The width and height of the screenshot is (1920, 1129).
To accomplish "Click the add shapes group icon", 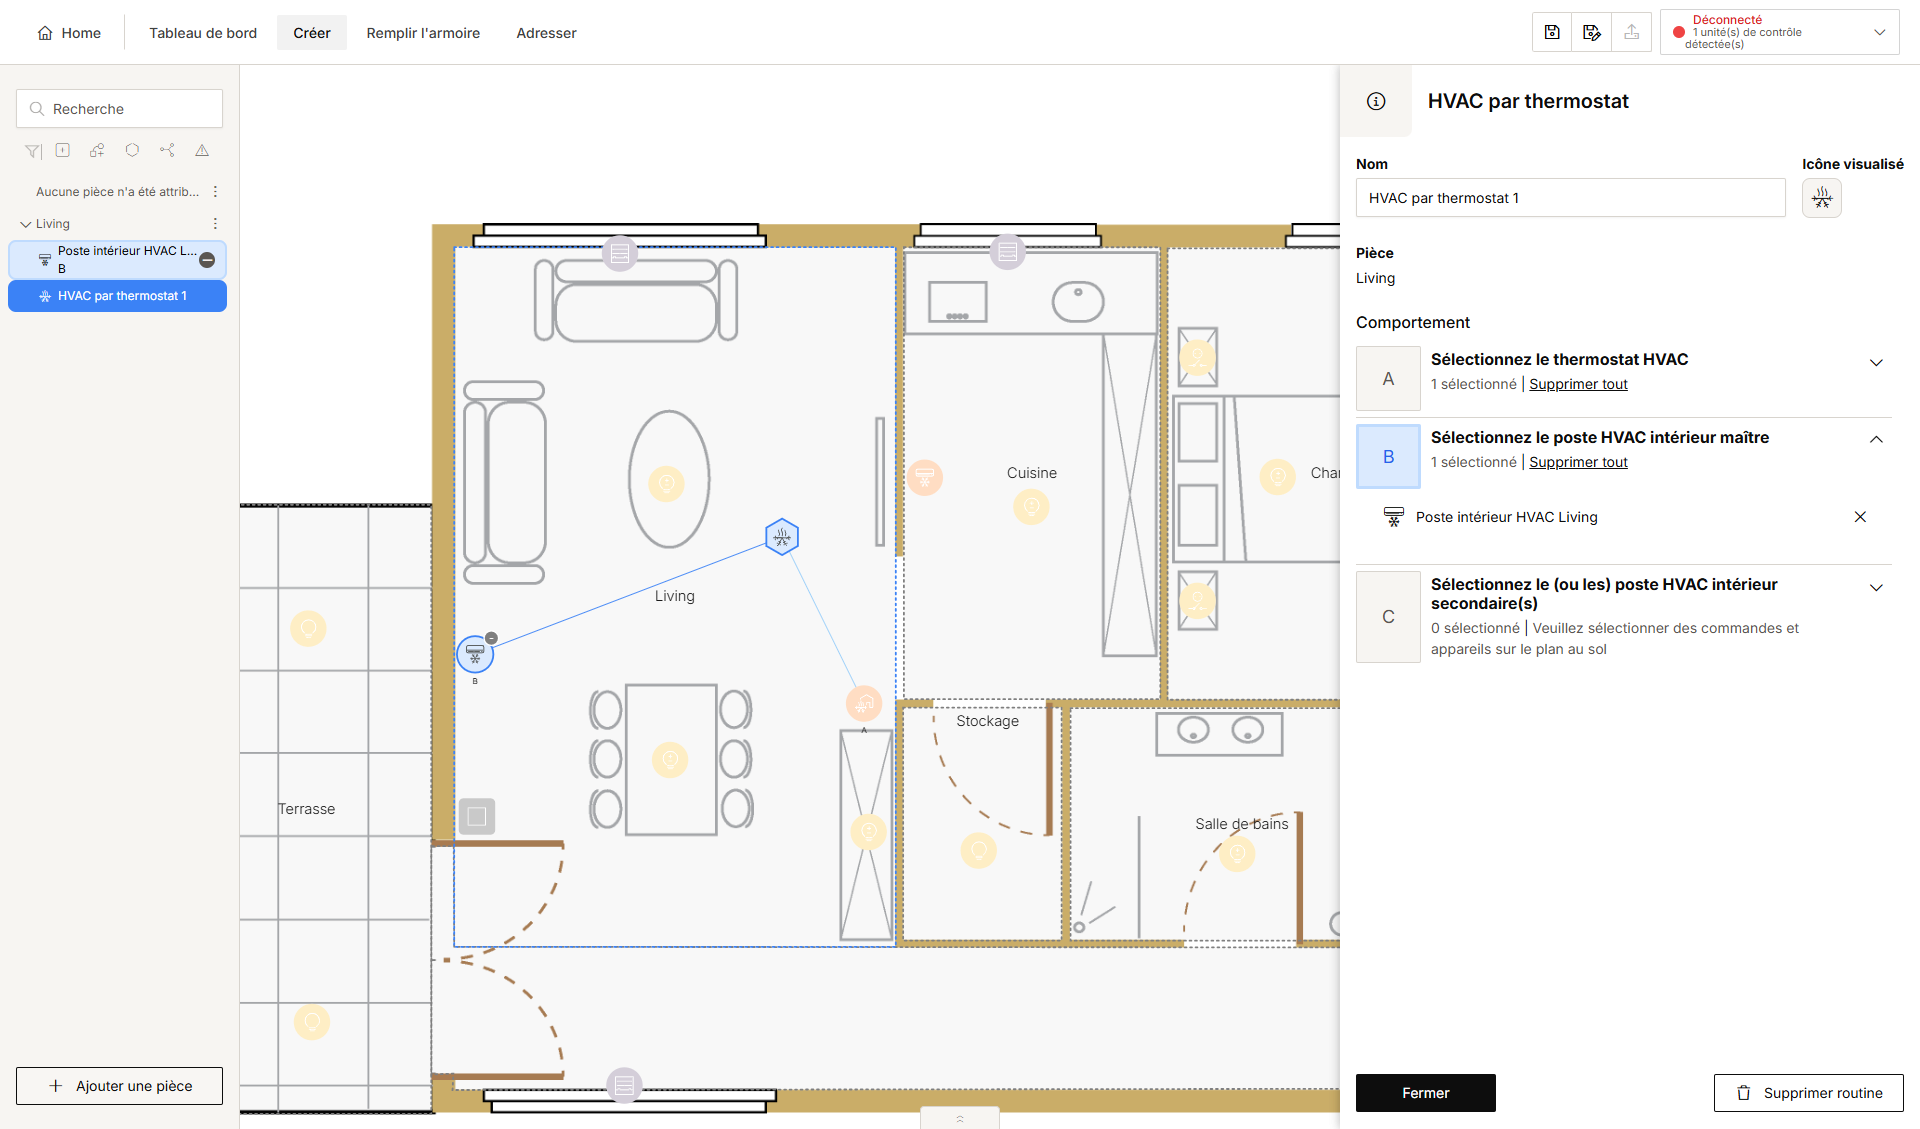I will coord(97,150).
